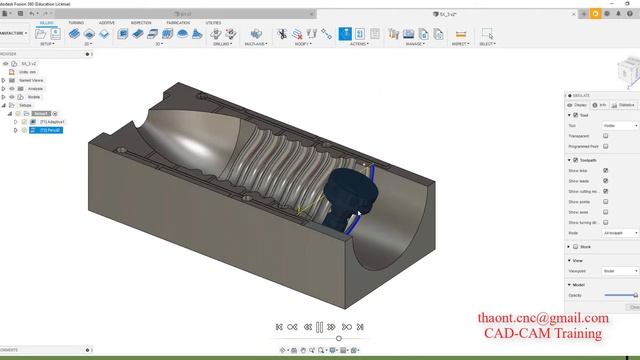The image size is (640, 360).
Task: Click the Ramp toolpath icon
Action: pos(197,34)
